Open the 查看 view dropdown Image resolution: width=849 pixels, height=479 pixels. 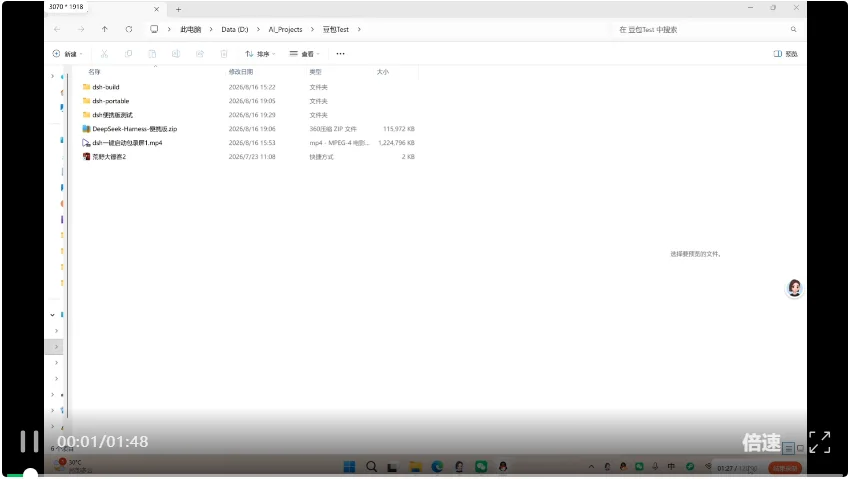tap(305, 54)
